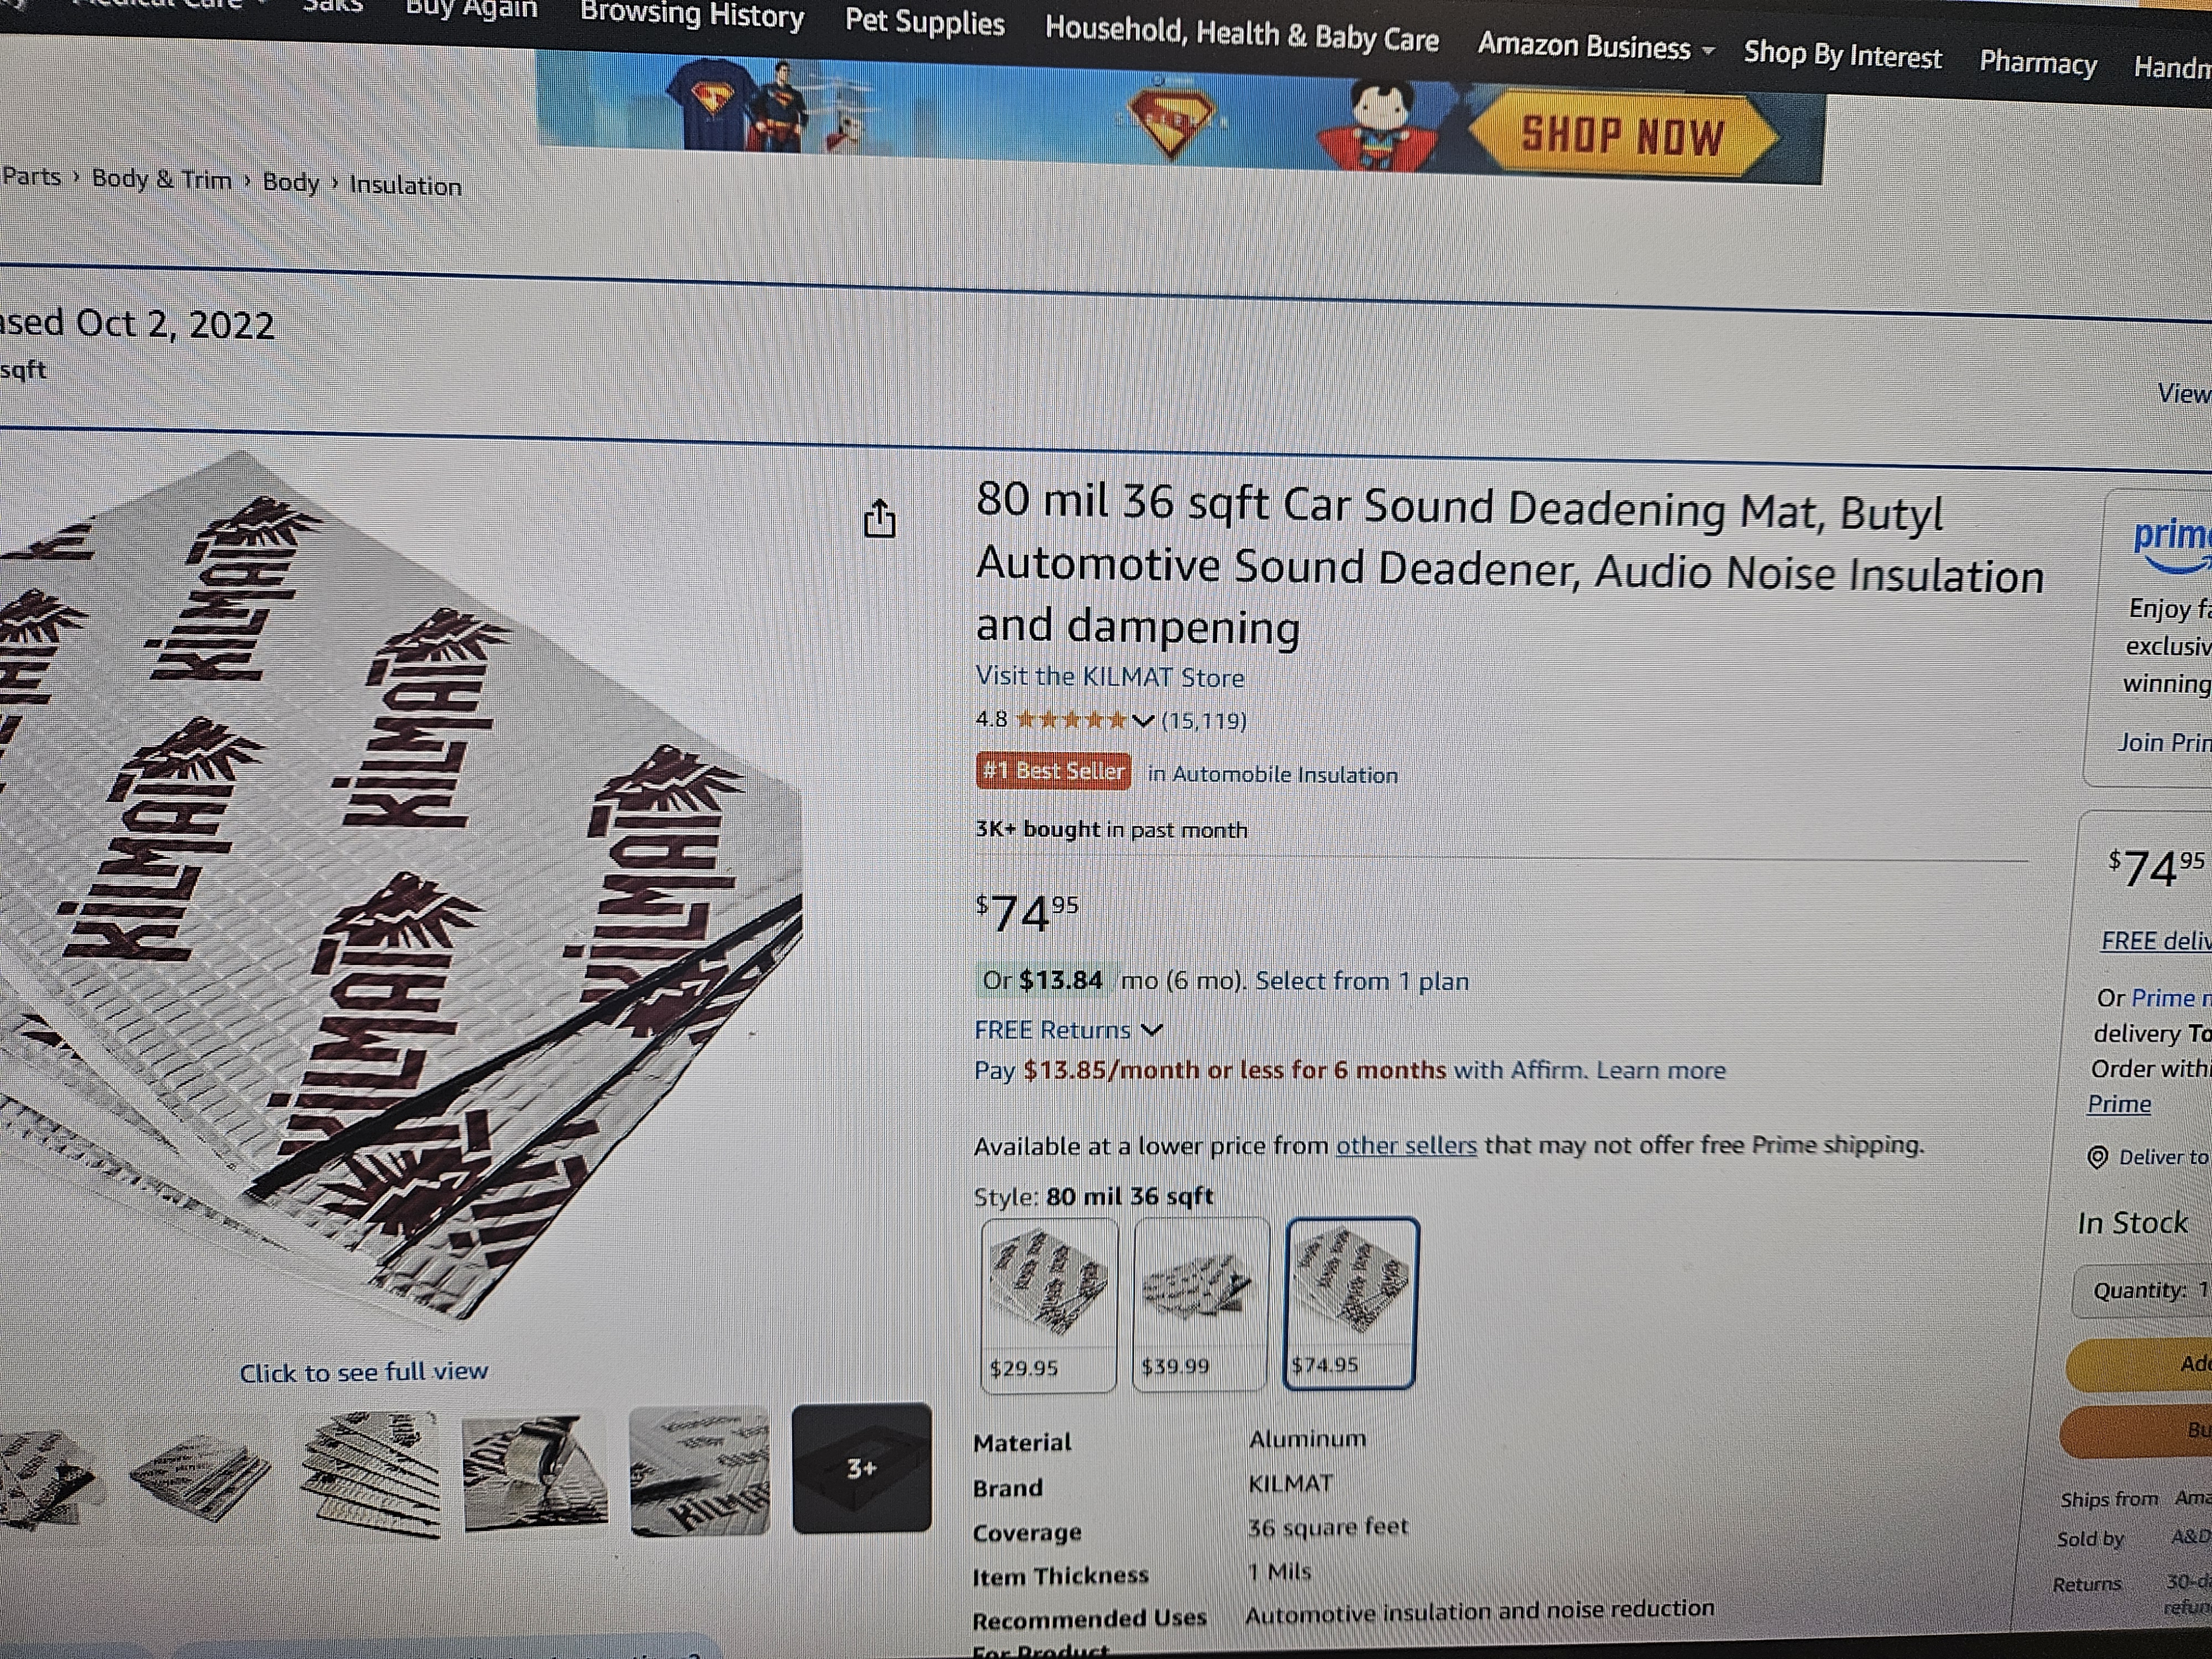Select the $29.95 style option
2212x1659 pixels.
[x=1048, y=1304]
